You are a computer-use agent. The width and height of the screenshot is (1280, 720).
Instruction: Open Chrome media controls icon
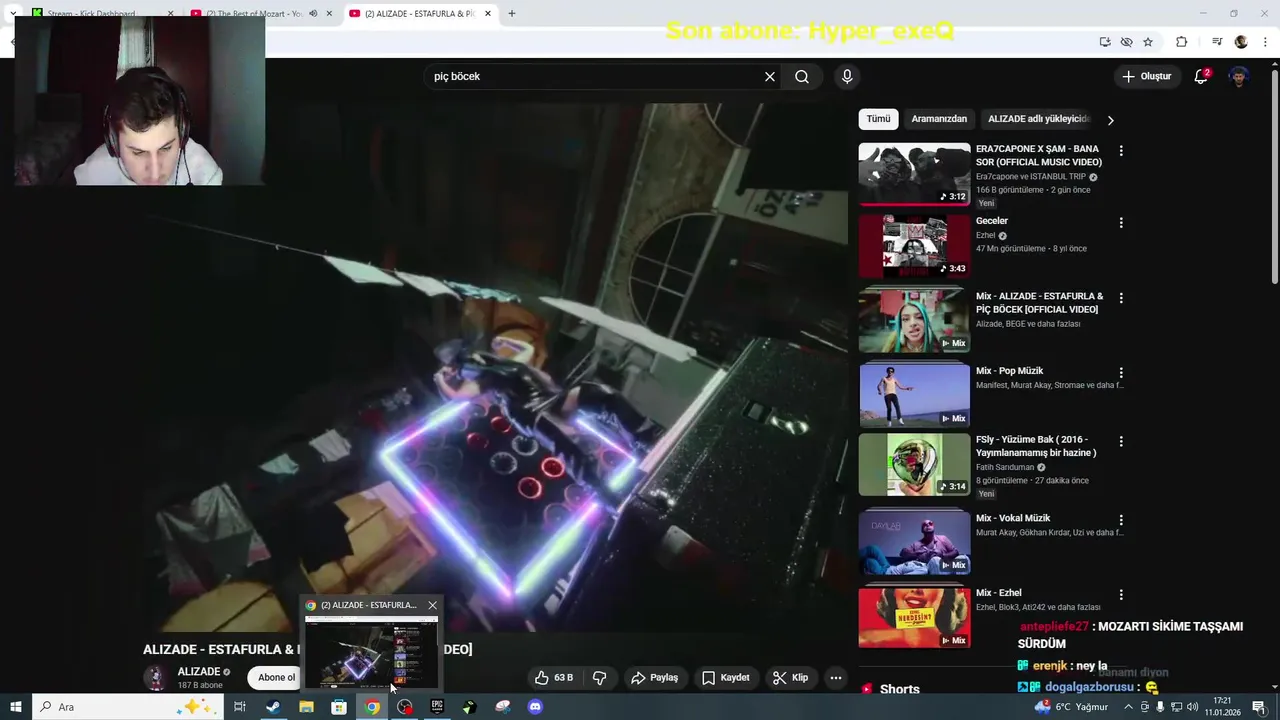pyautogui.click(x=1217, y=42)
